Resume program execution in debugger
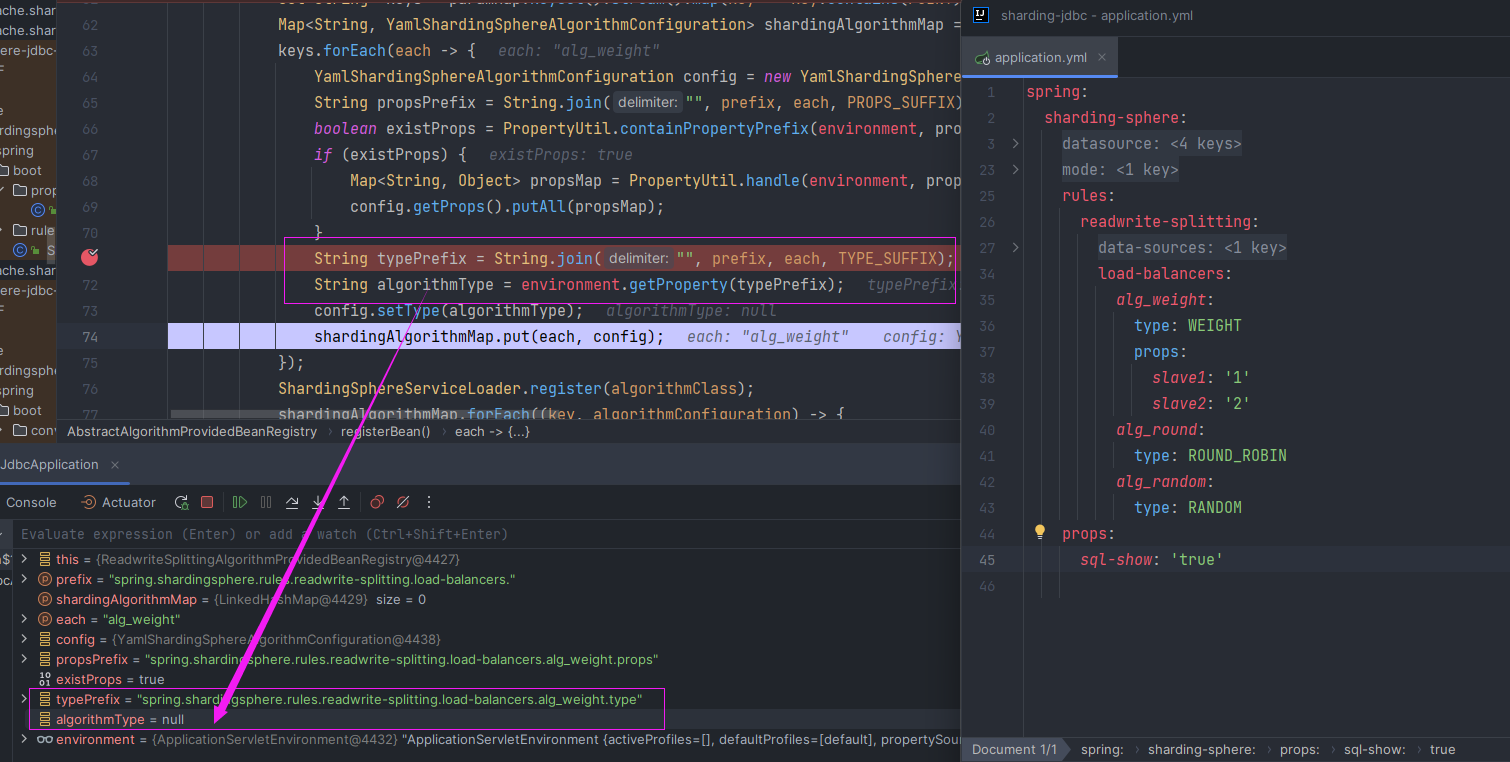The width and height of the screenshot is (1510, 762). click(240, 502)
